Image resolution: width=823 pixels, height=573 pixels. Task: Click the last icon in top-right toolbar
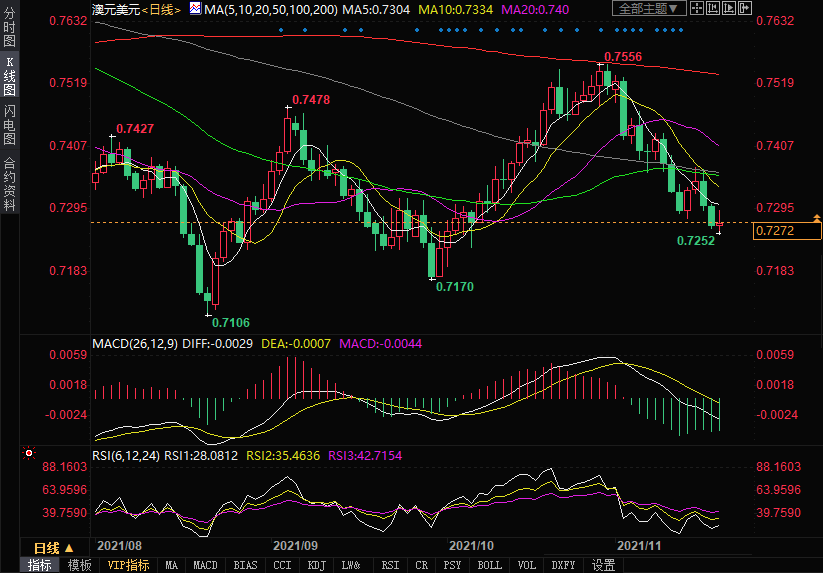click(745, 9)
